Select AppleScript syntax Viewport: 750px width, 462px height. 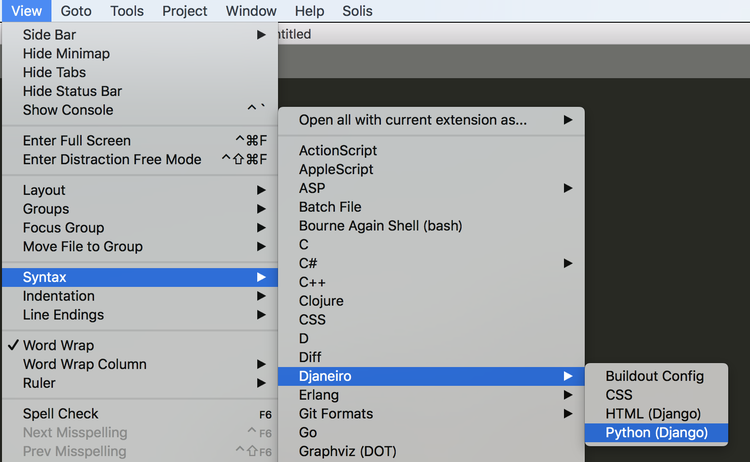coord(431,169)
